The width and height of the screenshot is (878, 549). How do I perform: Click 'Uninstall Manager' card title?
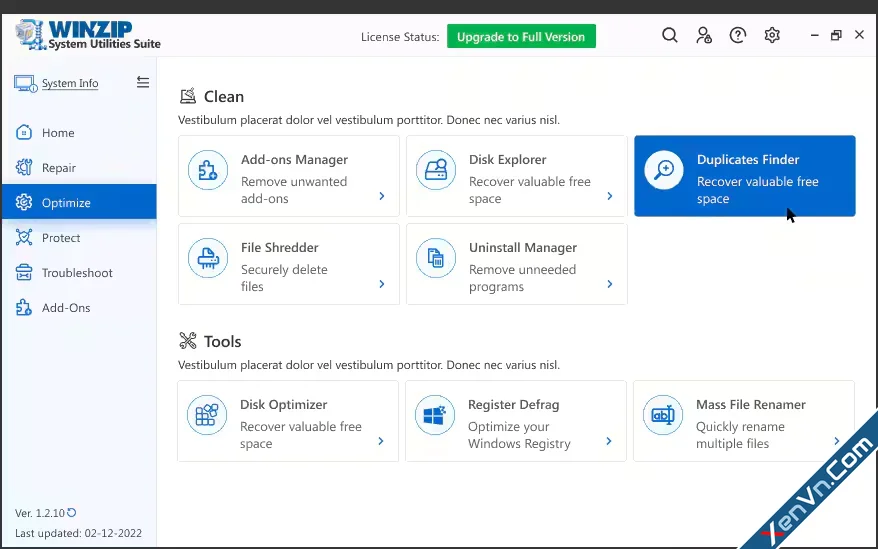pos(522,248)
